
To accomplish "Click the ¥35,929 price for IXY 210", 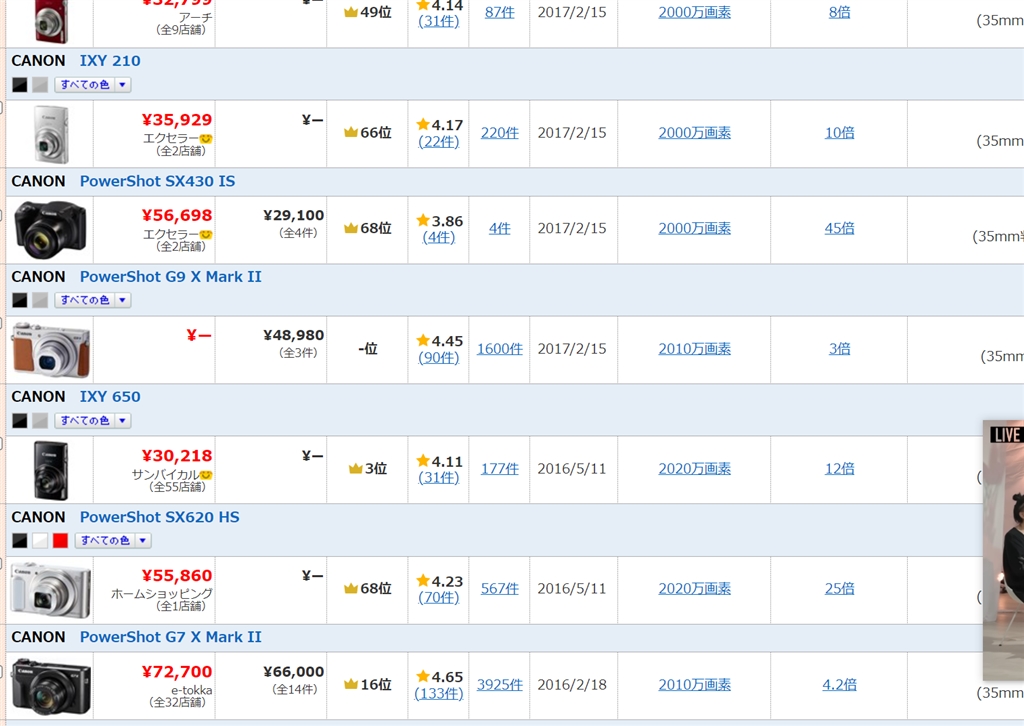I will coord(177,120).
